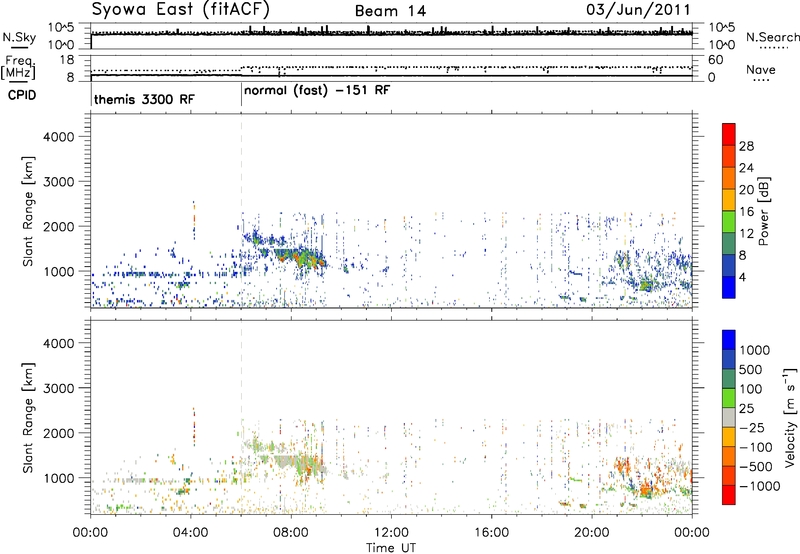Image resolution: width=800 pixels, height=554 pixels.
Task: Click the '04:00' time axis tick
Action: click(x=191, y=533)
